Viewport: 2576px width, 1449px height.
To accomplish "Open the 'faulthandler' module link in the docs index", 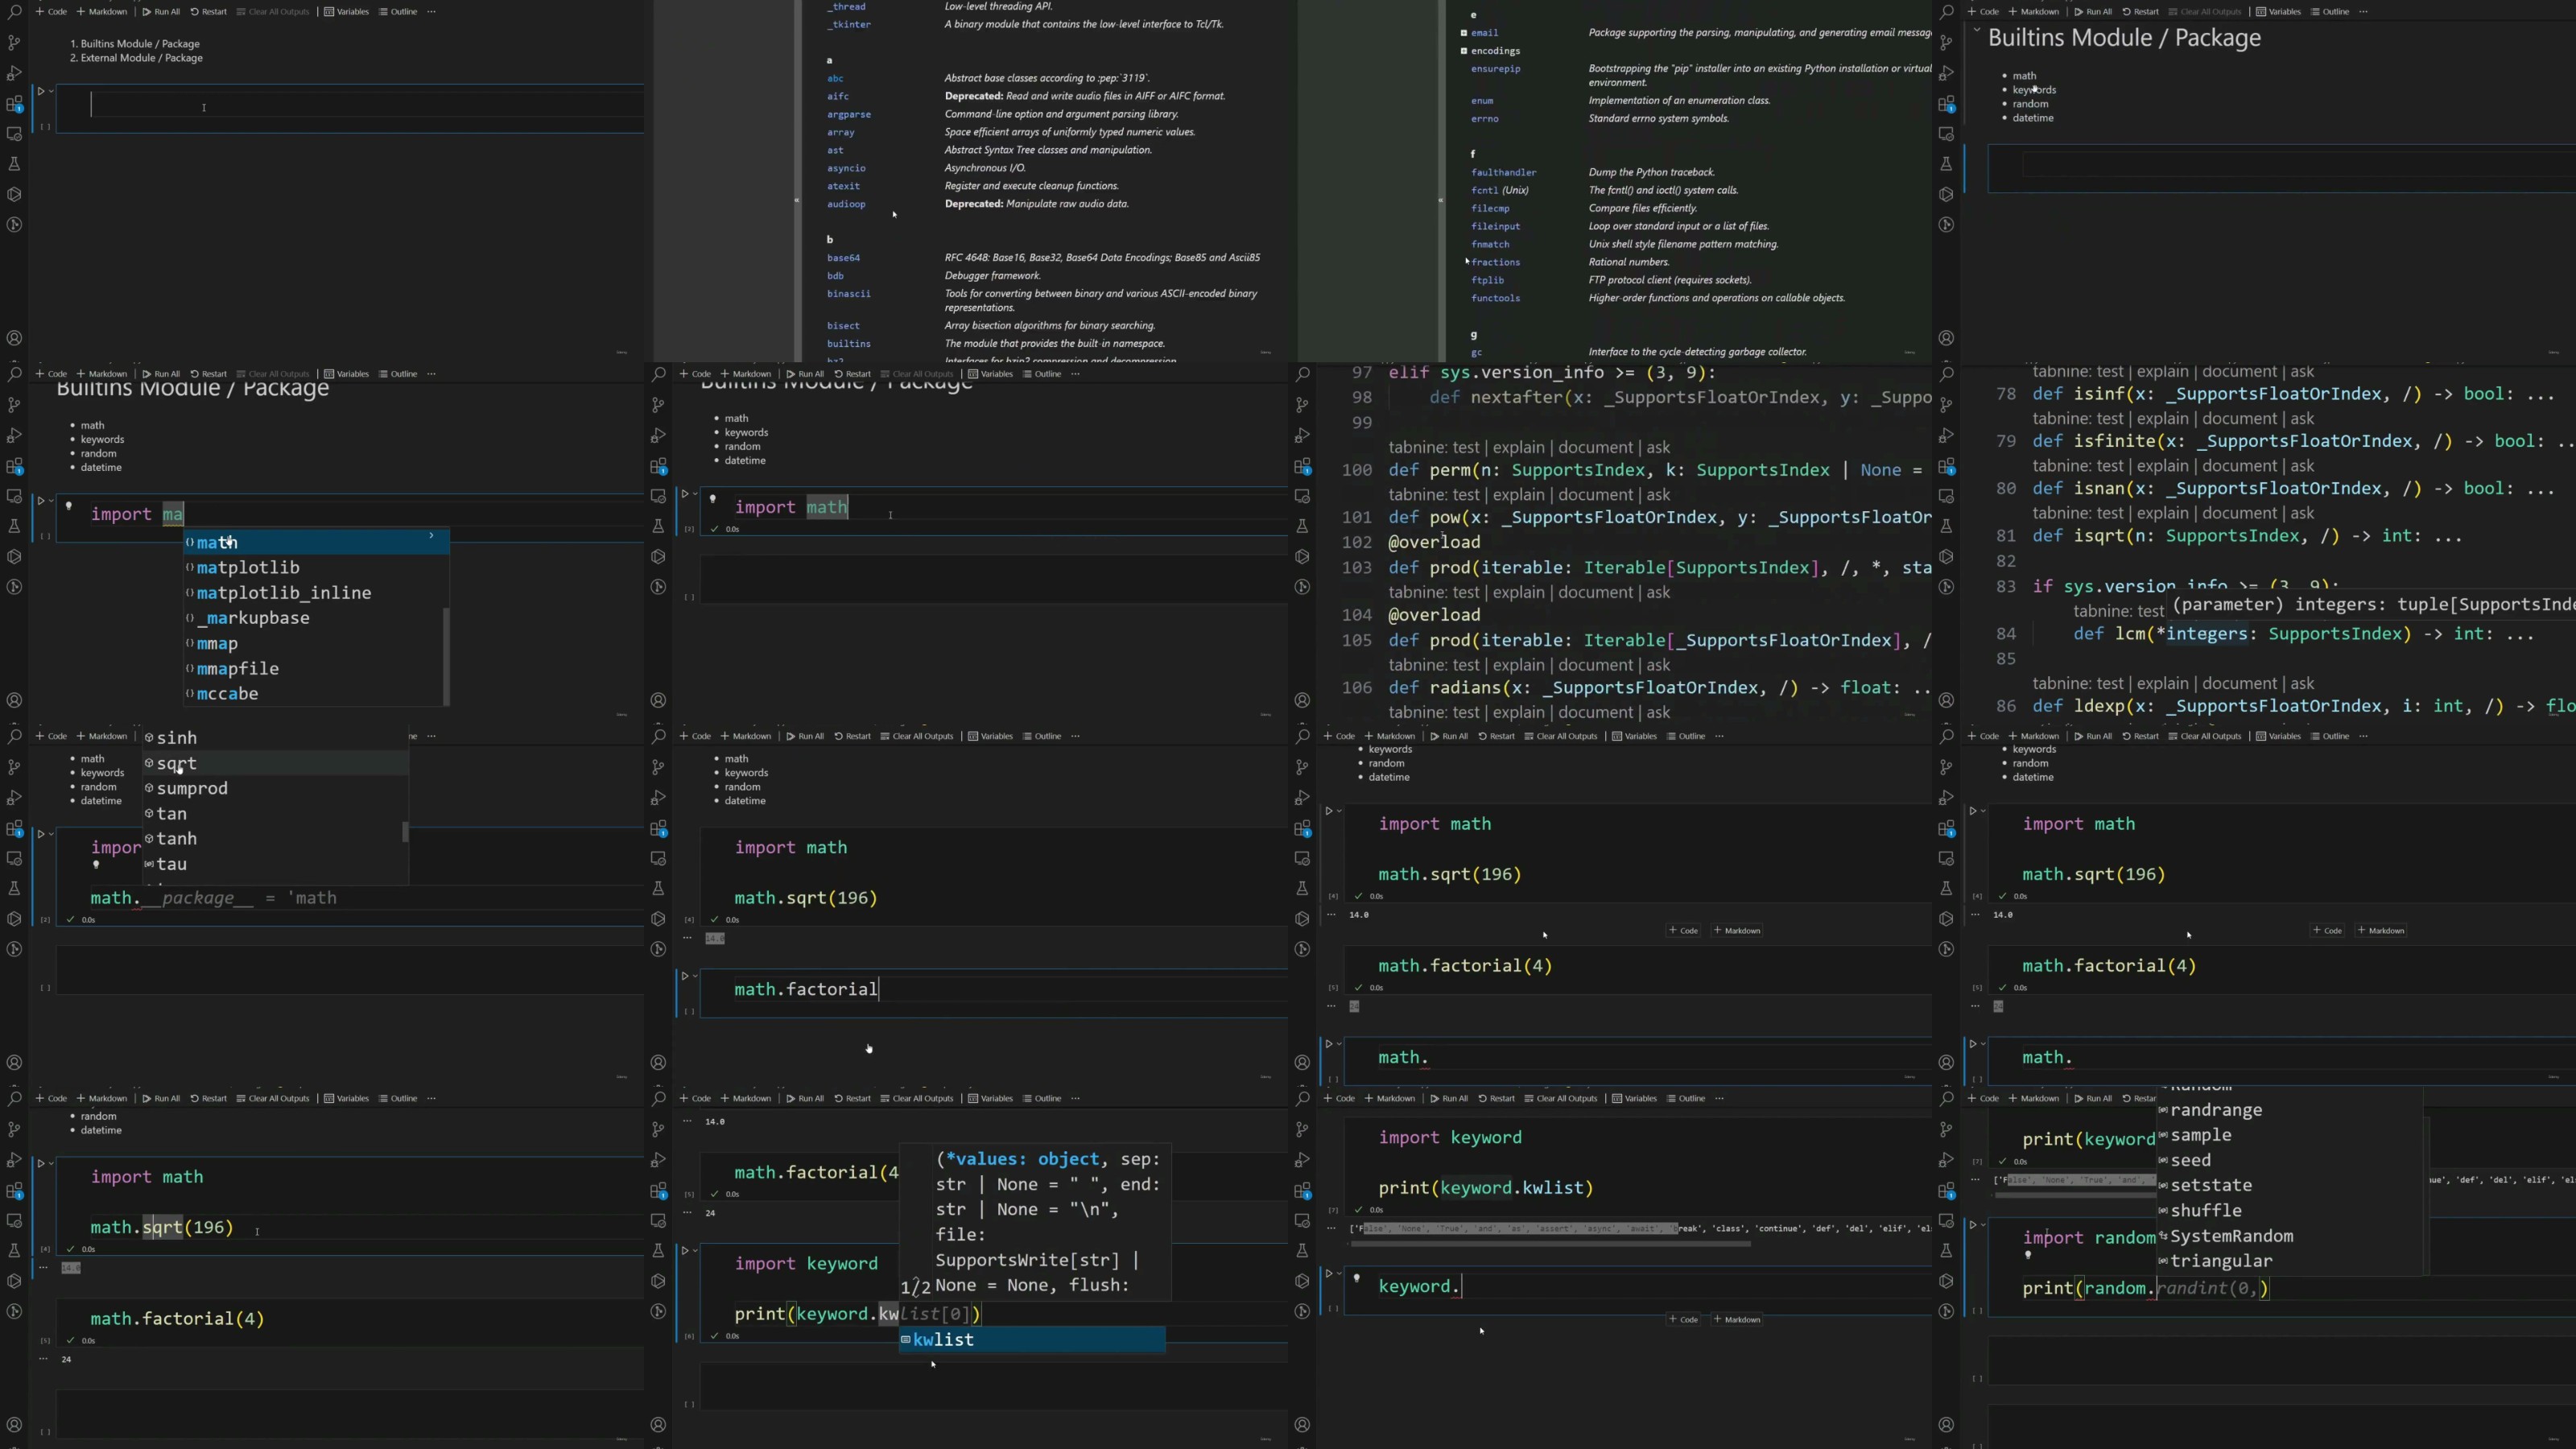I will tap(1503, 172).
